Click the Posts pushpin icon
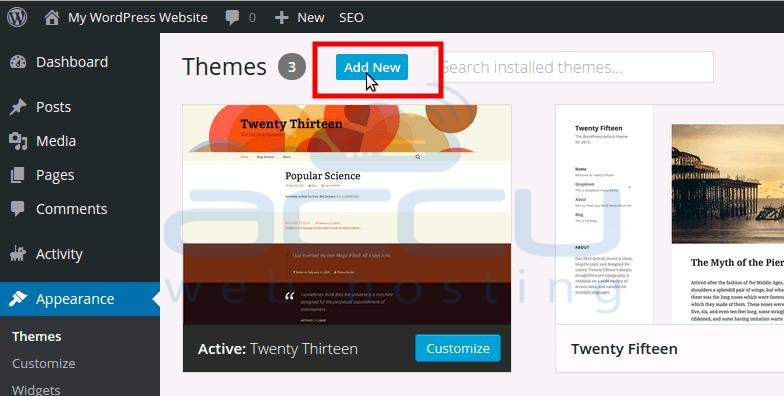 pyautogui.click(x=18, y=107)
